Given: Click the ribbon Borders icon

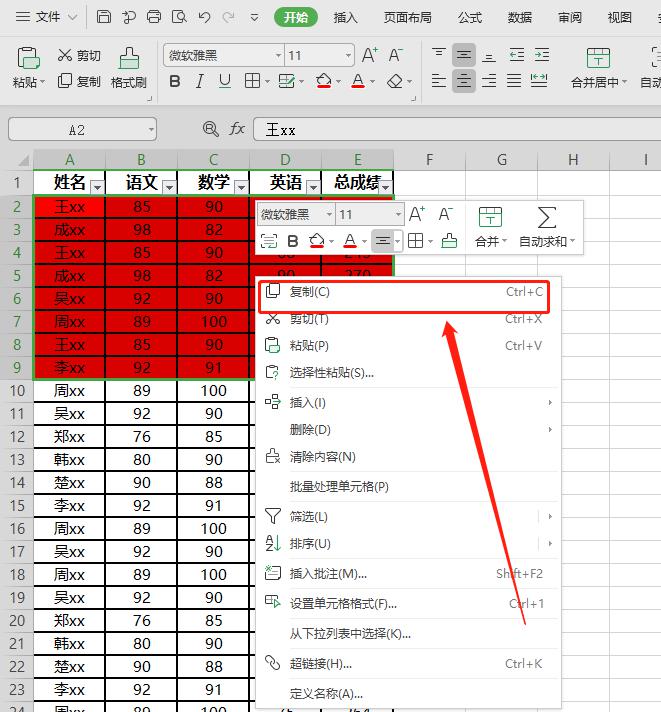Looking at the screenshot, I should click(x=252, y=81).
